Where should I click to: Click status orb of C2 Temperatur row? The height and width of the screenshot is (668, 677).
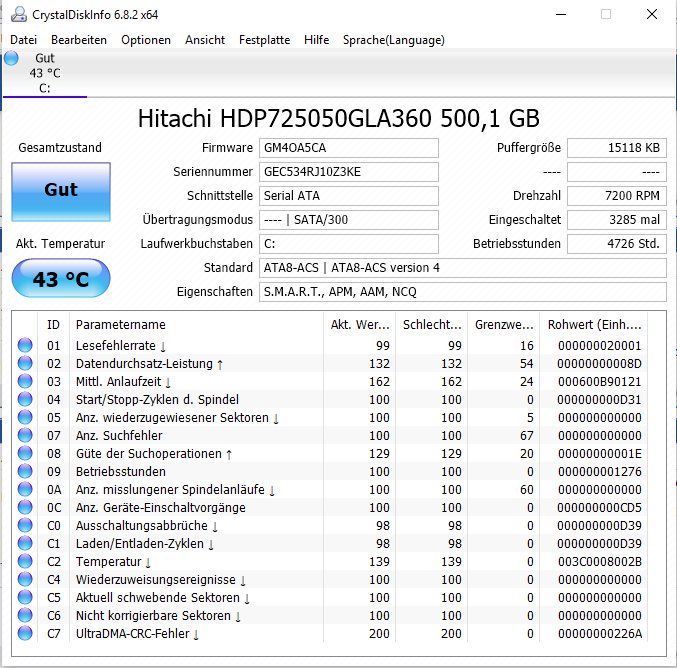click(25, 561)
